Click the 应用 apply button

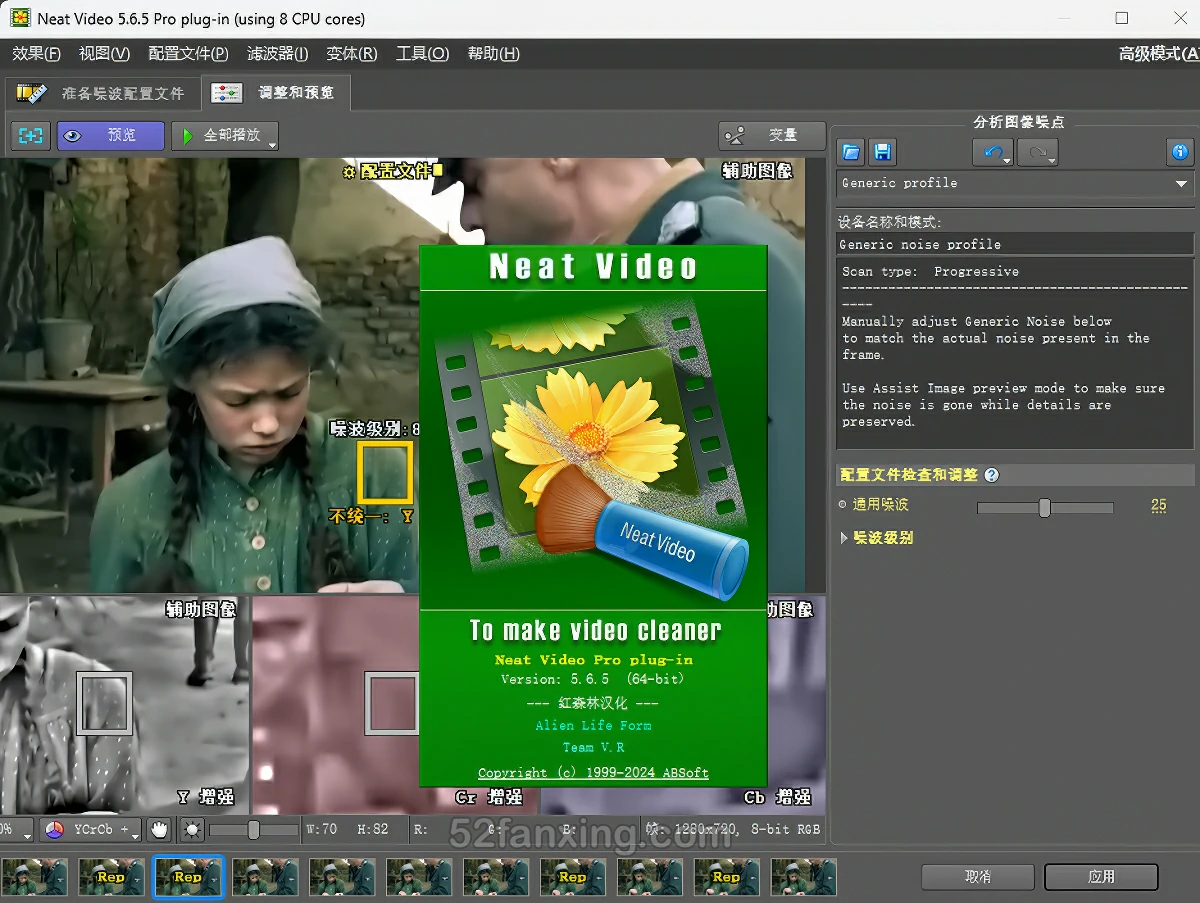[x=1101, y=876]
